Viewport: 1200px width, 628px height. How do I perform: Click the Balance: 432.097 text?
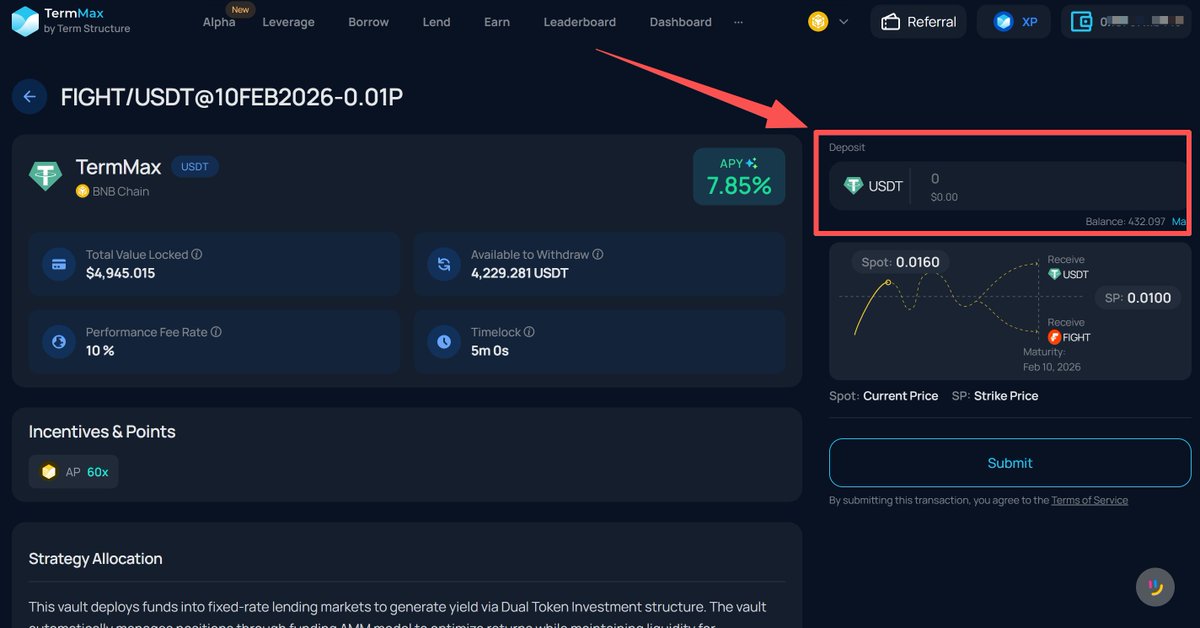pos(1125,222)
